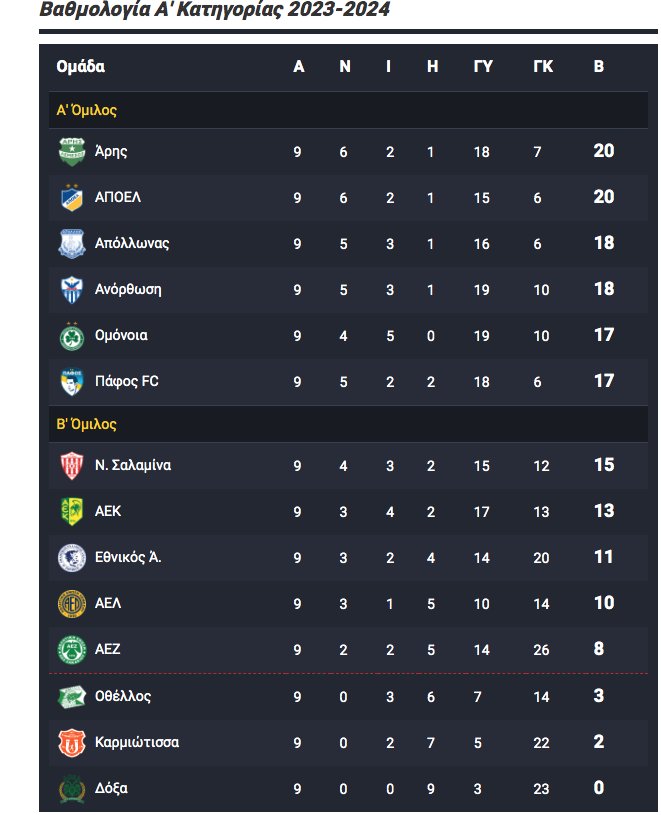Select the Α' Όμιλος group header
The width and height of the screenshot is (661, 815).
point(348,110)
